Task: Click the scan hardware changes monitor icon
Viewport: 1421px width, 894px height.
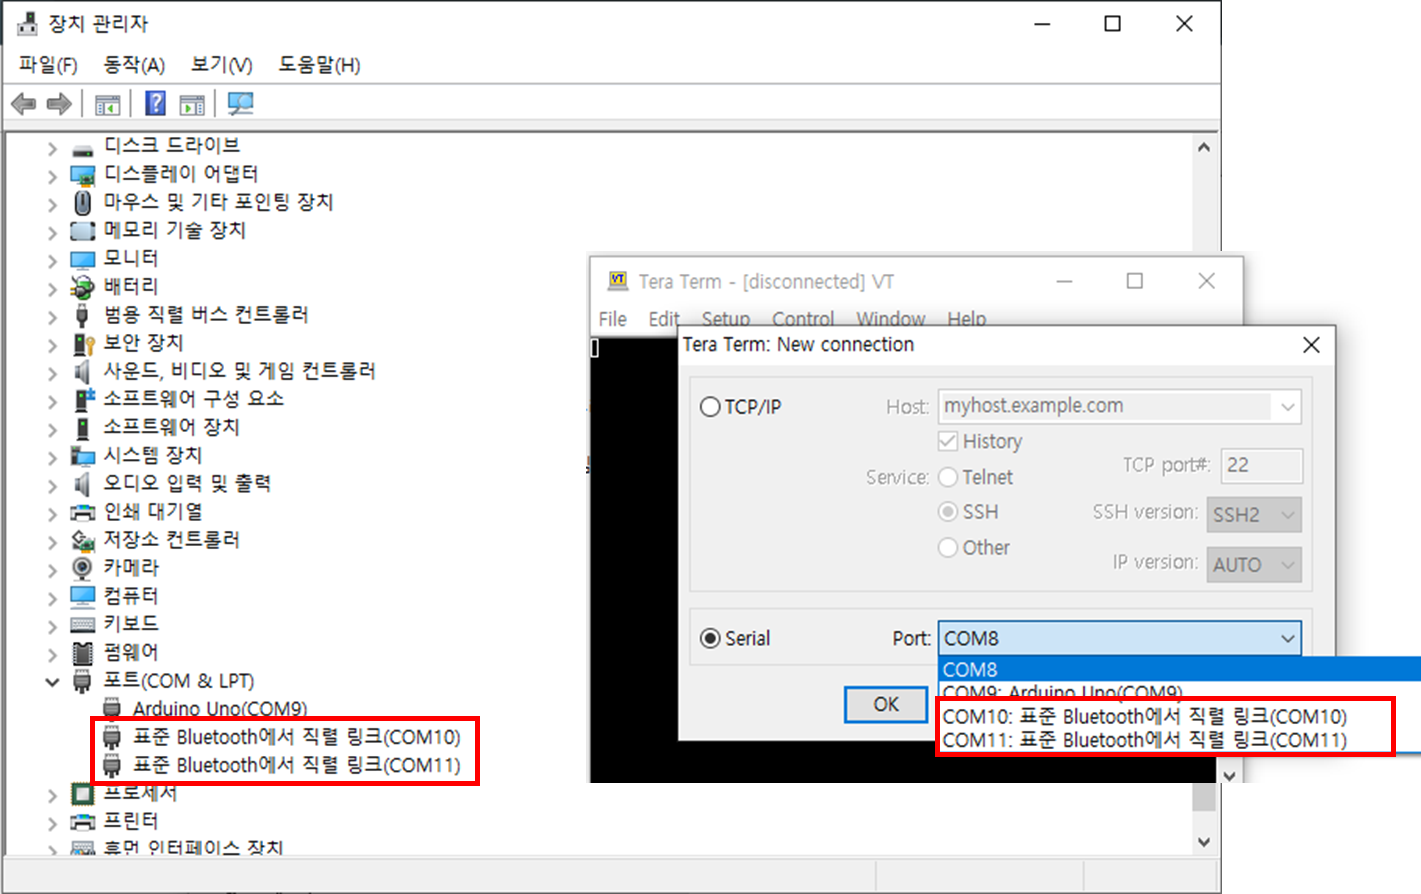Action: 240,103
